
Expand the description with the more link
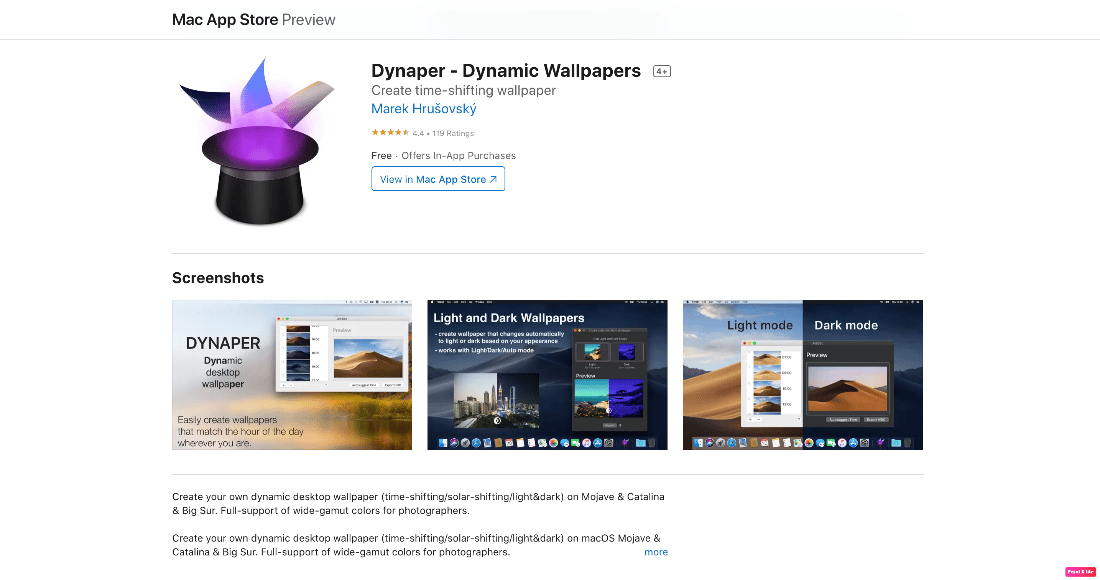656,551
